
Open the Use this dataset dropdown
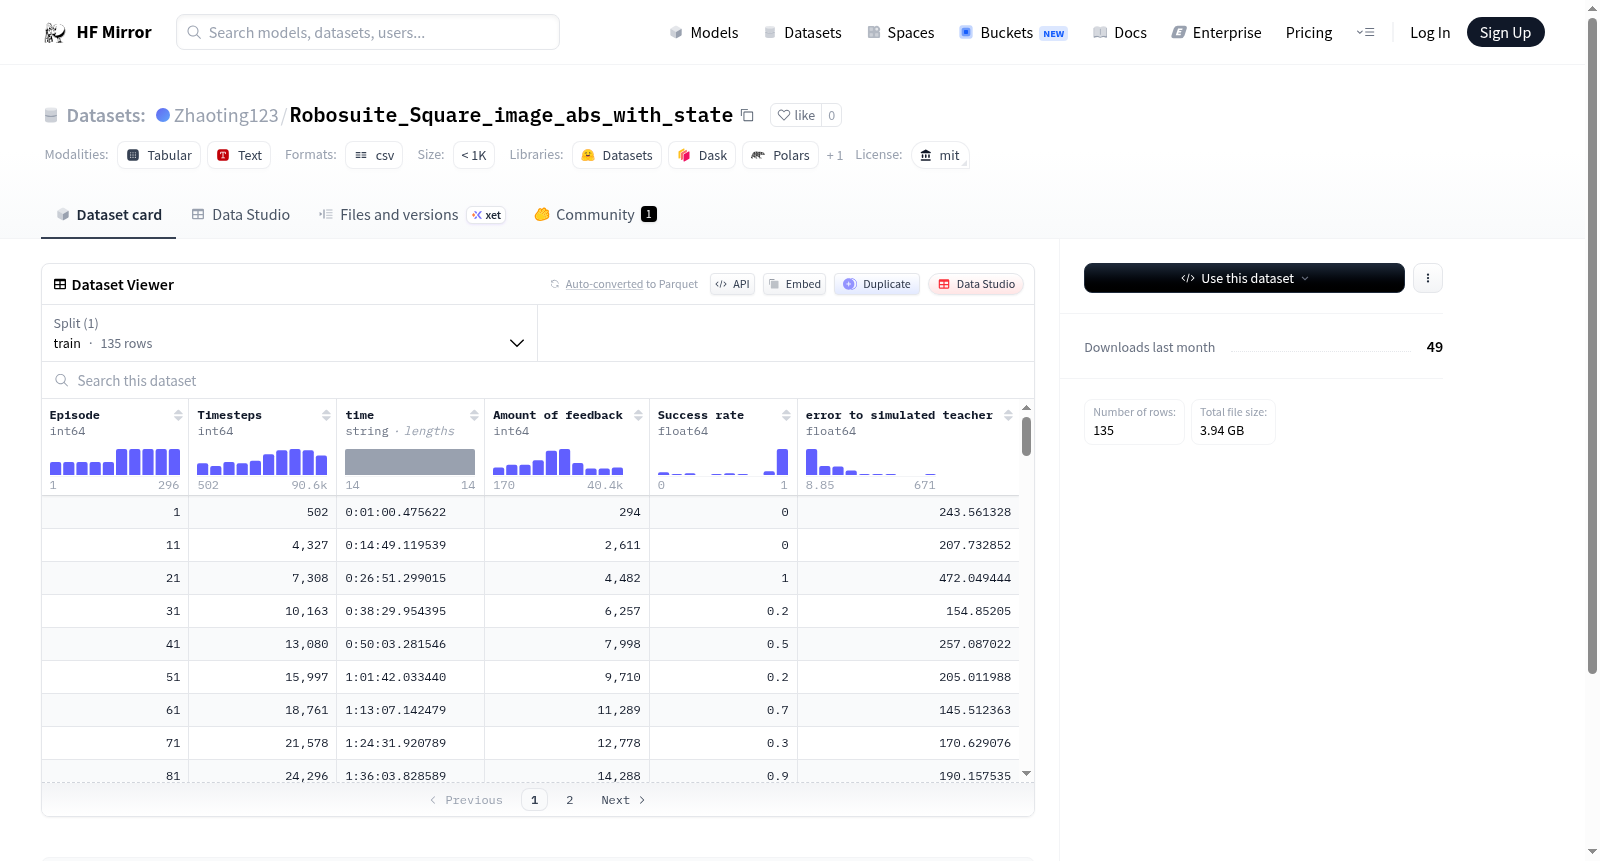[1244, 278]
